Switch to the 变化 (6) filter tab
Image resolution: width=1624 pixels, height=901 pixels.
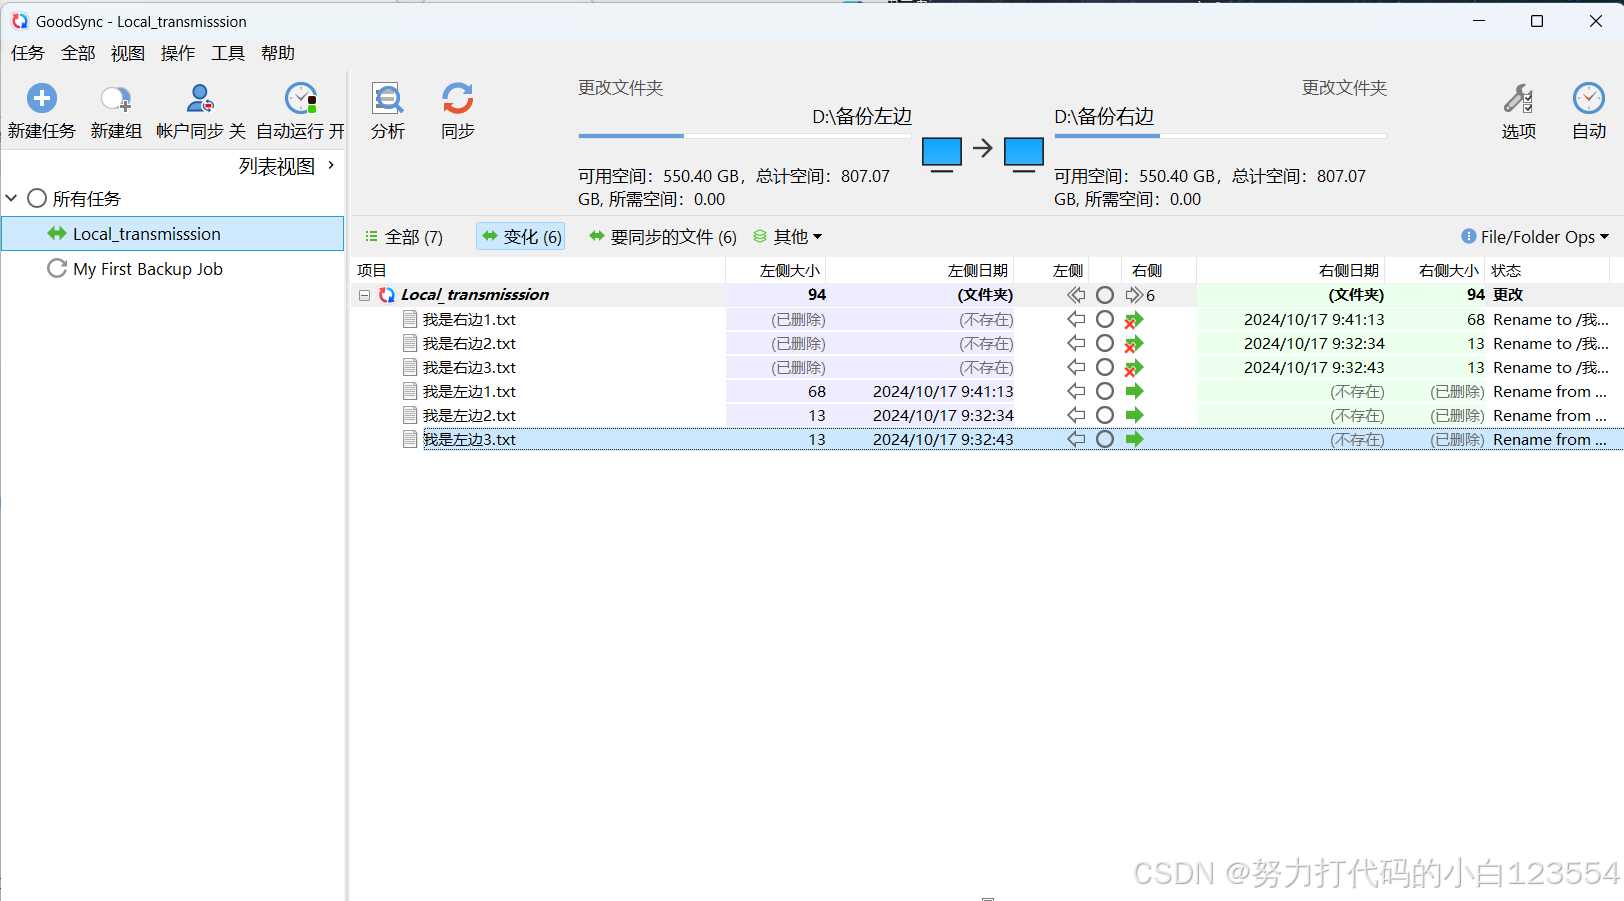(521, 237)
